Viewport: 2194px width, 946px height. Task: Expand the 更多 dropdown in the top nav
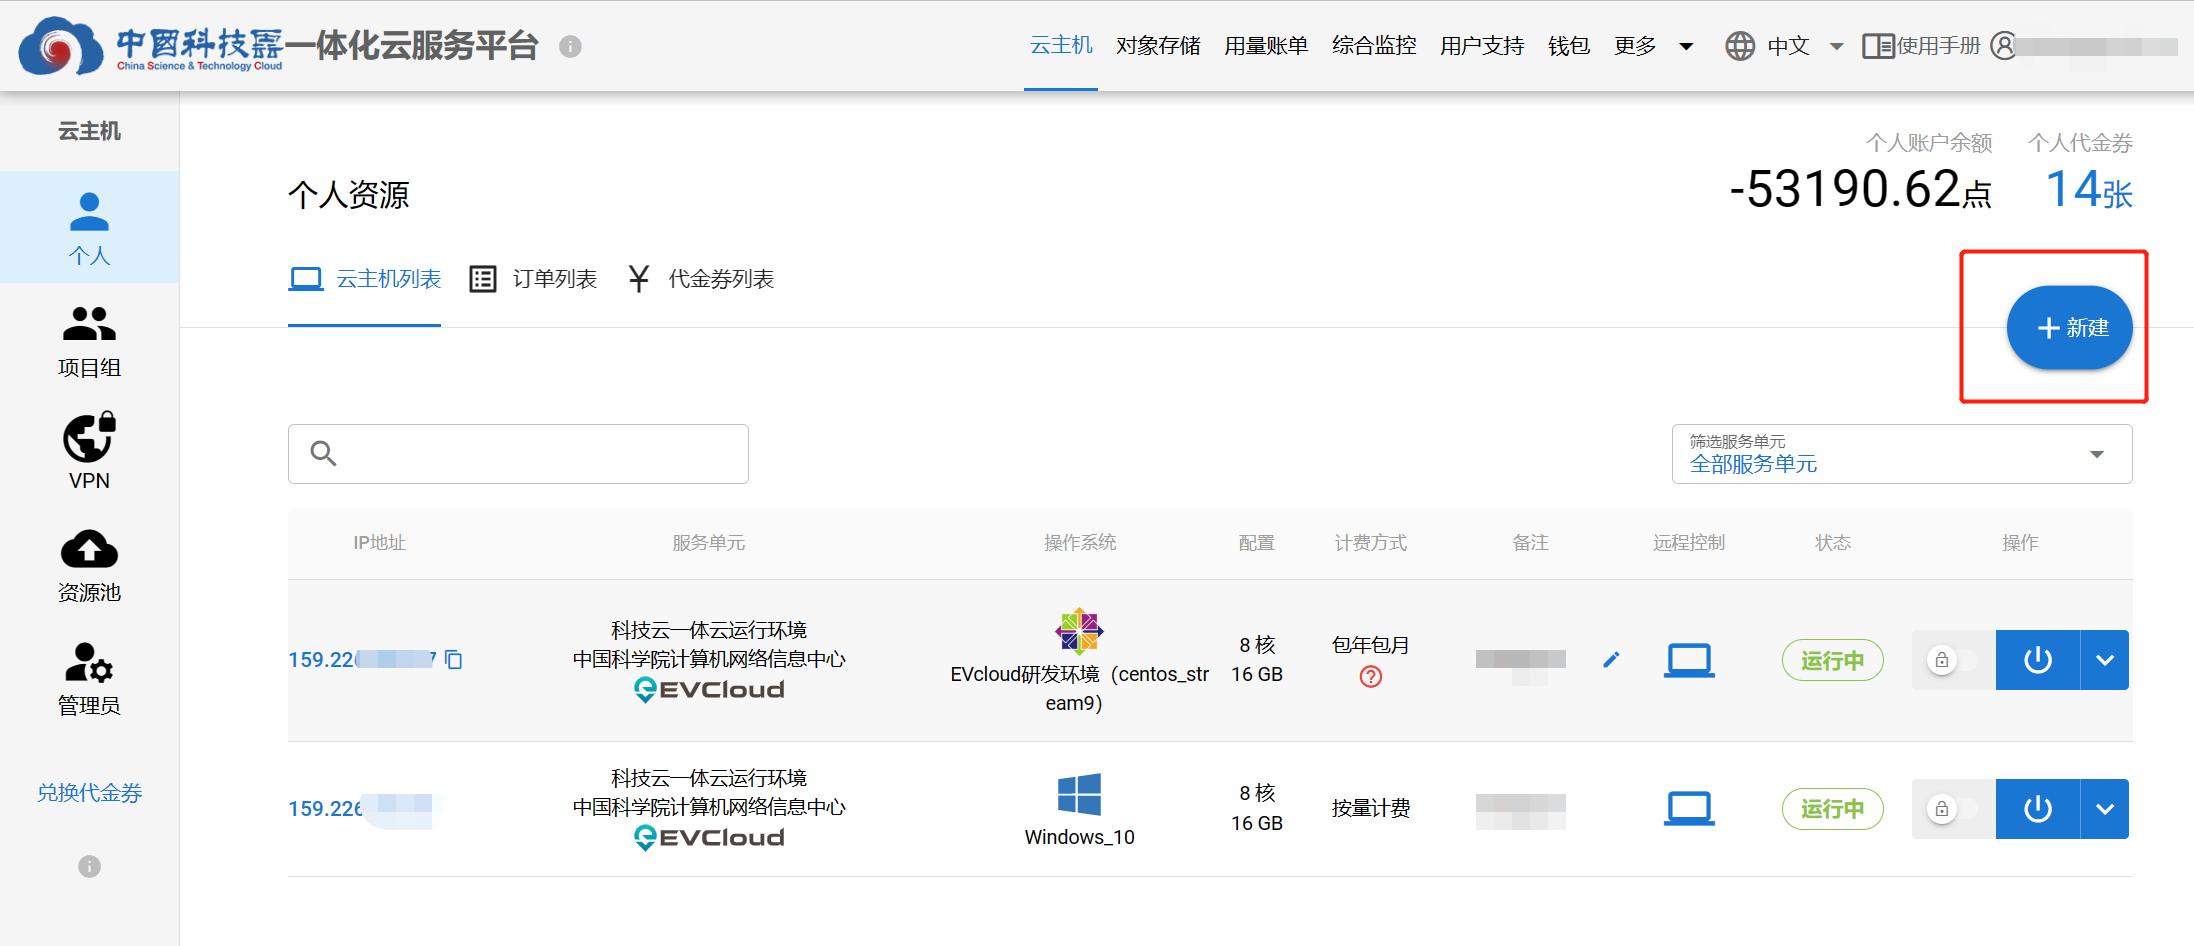click(1654, 46)
